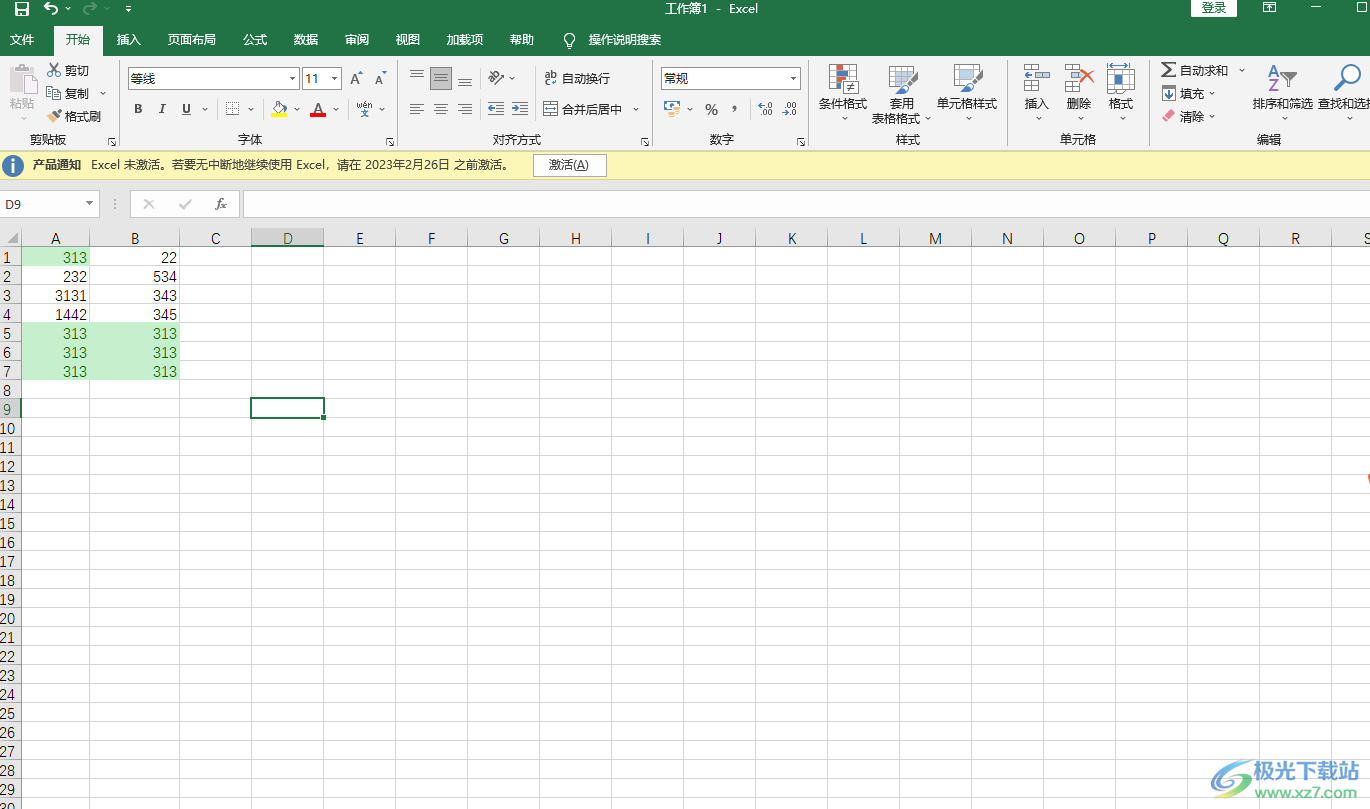Click the Activate (激活) button
The width and height of the screenshot is (1370, 809).
point(570,165)
